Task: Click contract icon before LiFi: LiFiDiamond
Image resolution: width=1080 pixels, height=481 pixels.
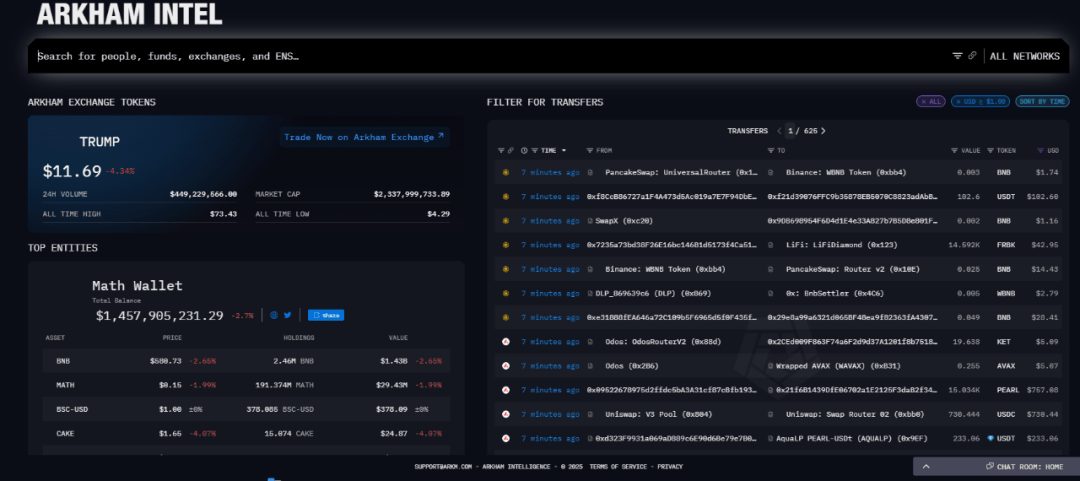Action: (771, 245)
